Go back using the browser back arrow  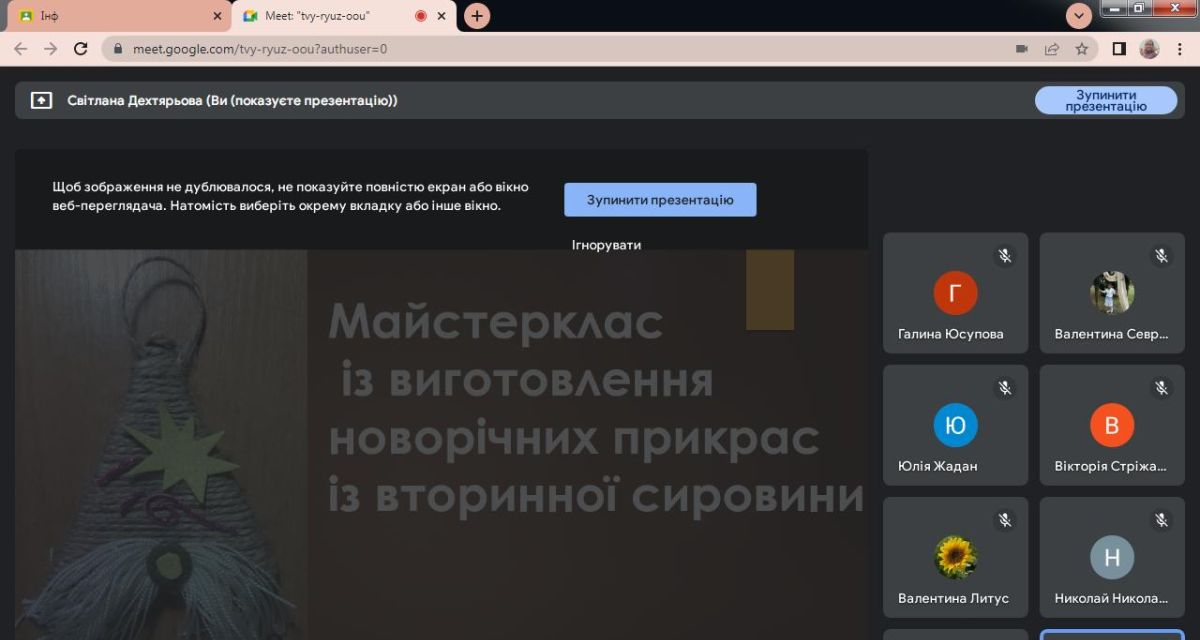pyautogui.click(x=20, y=49)
